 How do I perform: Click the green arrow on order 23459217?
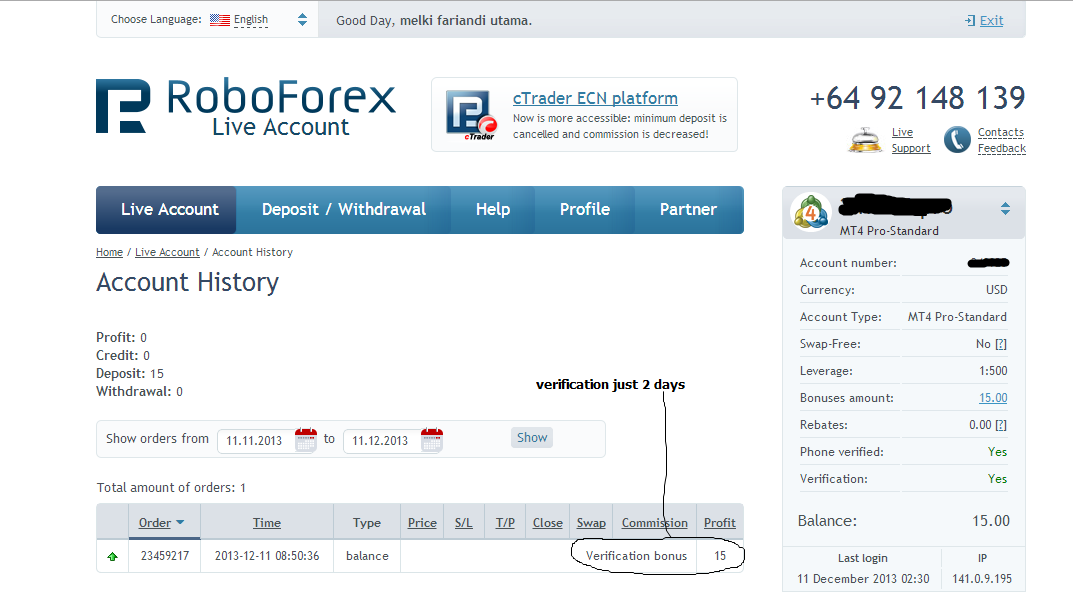pos(113,556)
